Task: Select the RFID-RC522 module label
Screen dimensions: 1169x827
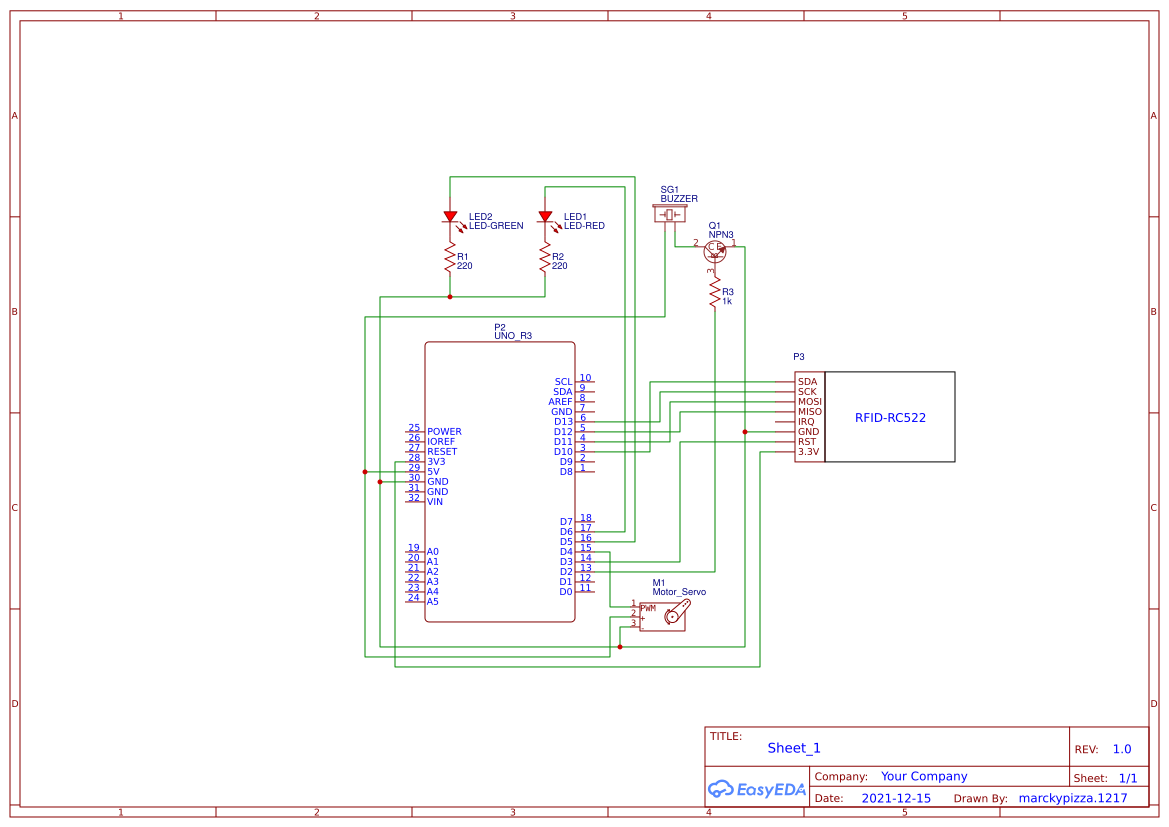Action: [890, 418]
